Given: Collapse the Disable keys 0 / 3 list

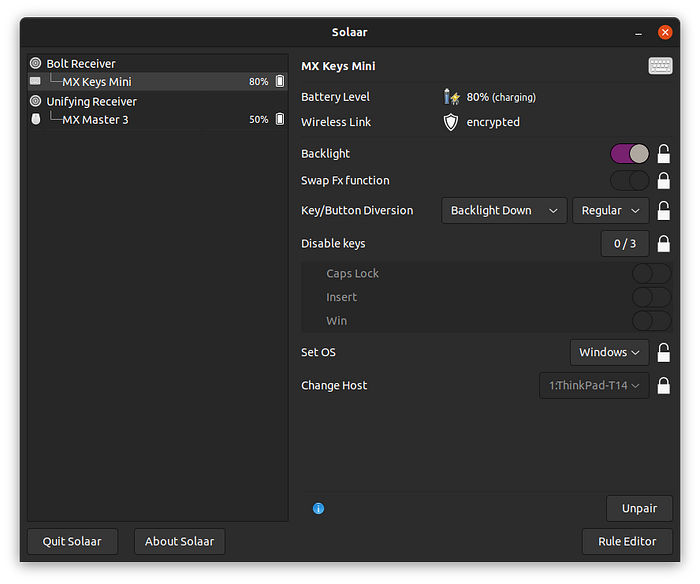Looking at the screenshot, I should pos(625,244).
